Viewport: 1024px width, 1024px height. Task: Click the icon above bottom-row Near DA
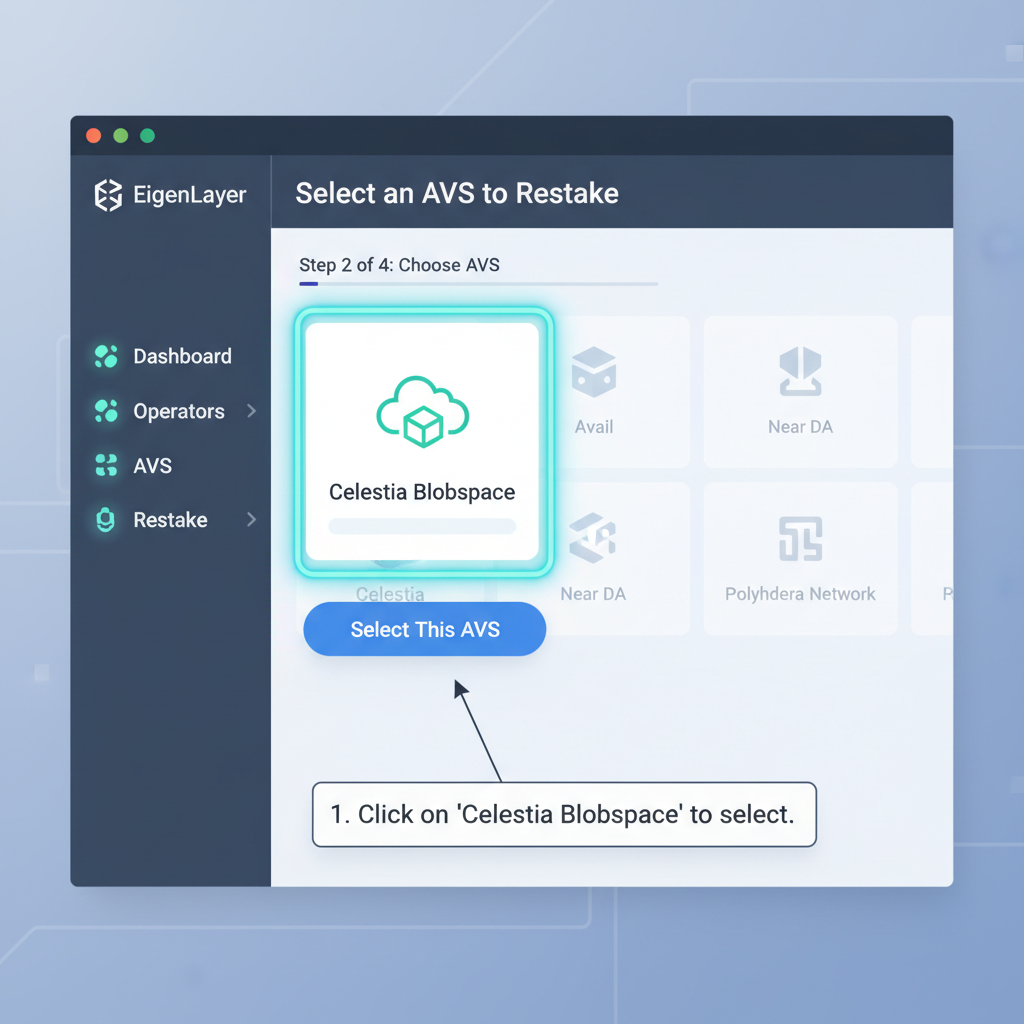click(x=592, y=538)
